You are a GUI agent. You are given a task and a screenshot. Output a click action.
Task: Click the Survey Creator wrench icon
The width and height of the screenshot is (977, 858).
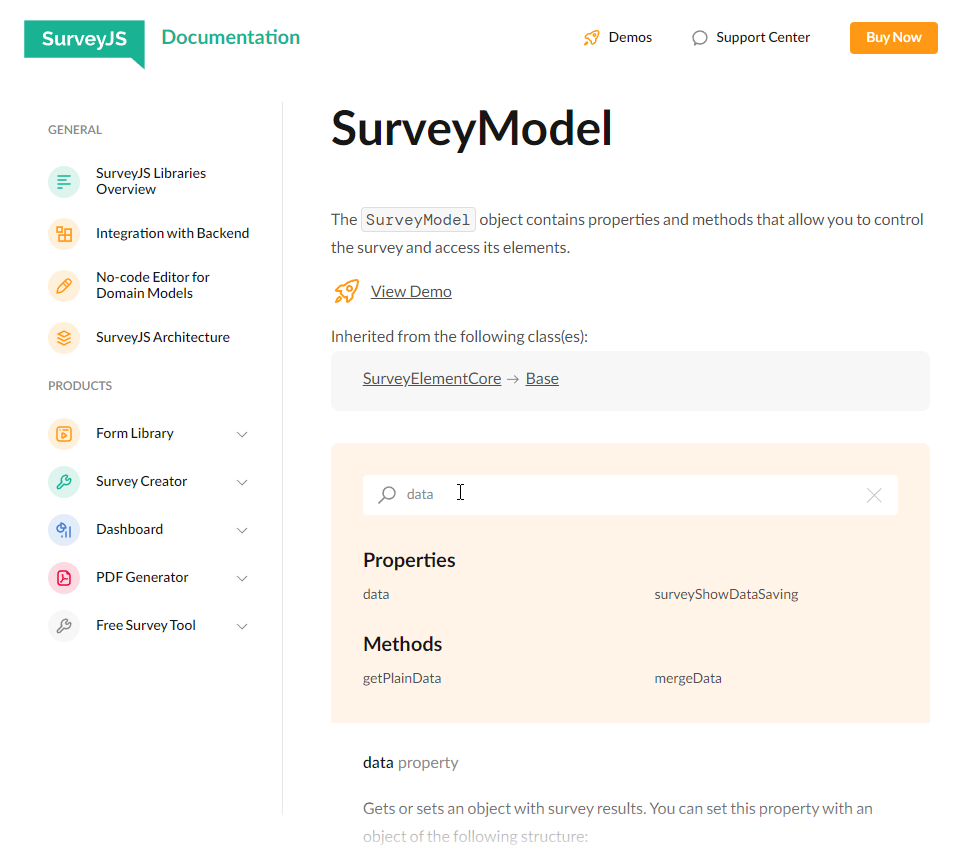(x=63, y=481)
